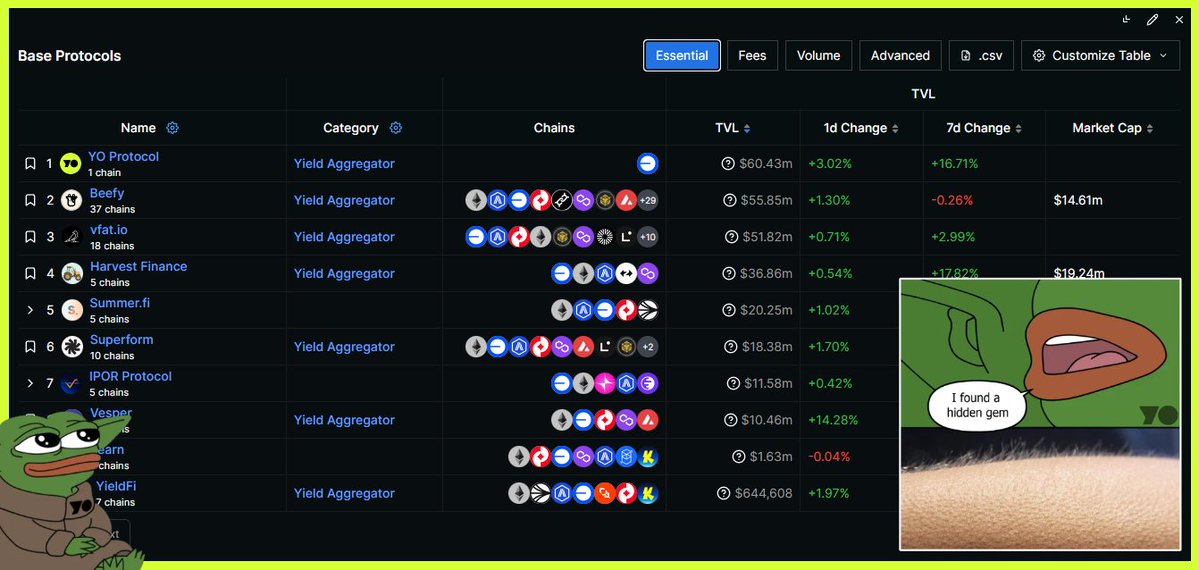Show Beefy's +29 more chains badge

click(x=648, y=200)
